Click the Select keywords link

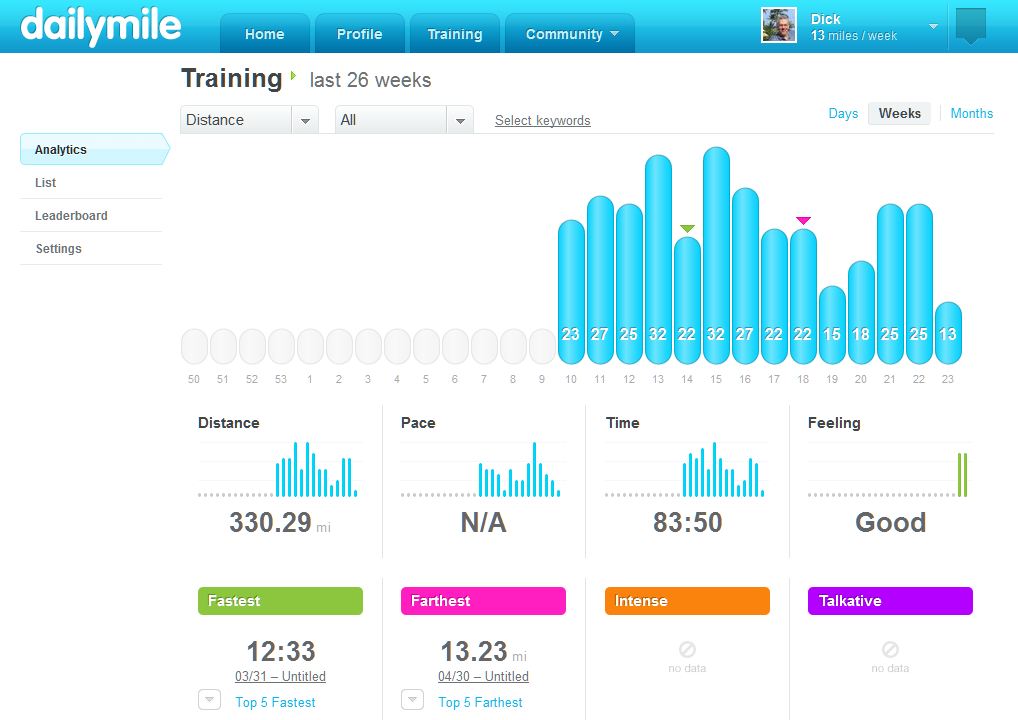pyautogui.click(x=542, y=121)
